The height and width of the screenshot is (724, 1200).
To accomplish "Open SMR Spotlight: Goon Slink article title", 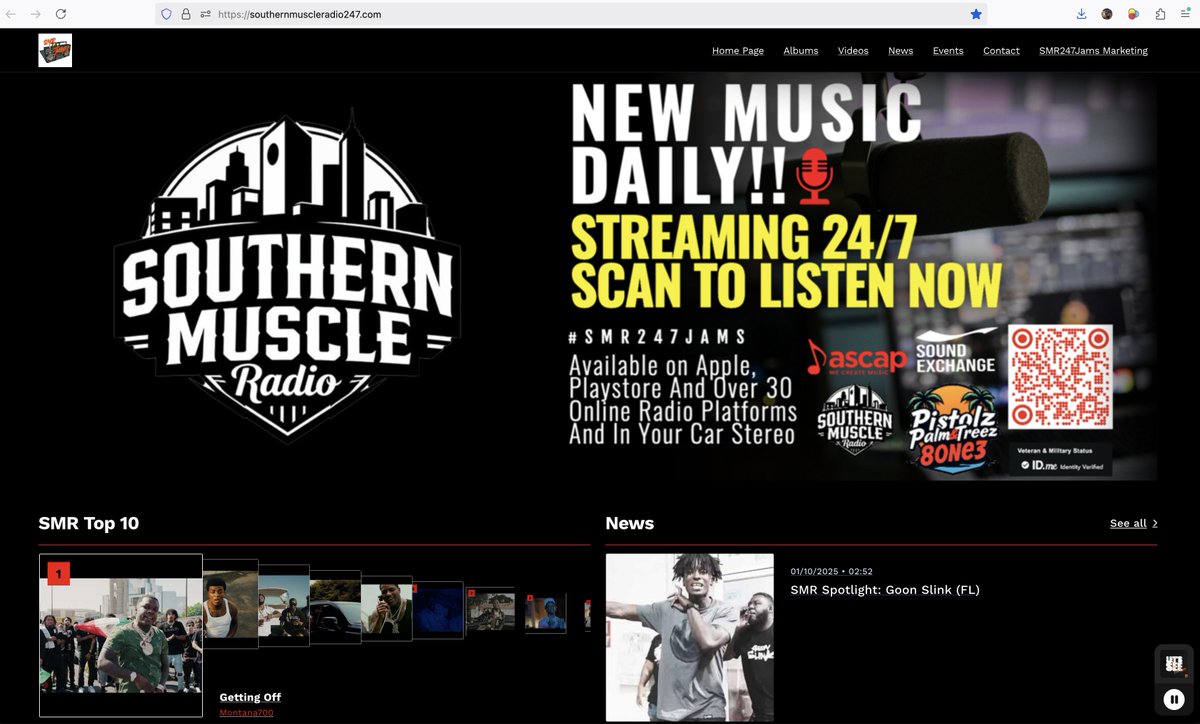I will pos(885,590).
